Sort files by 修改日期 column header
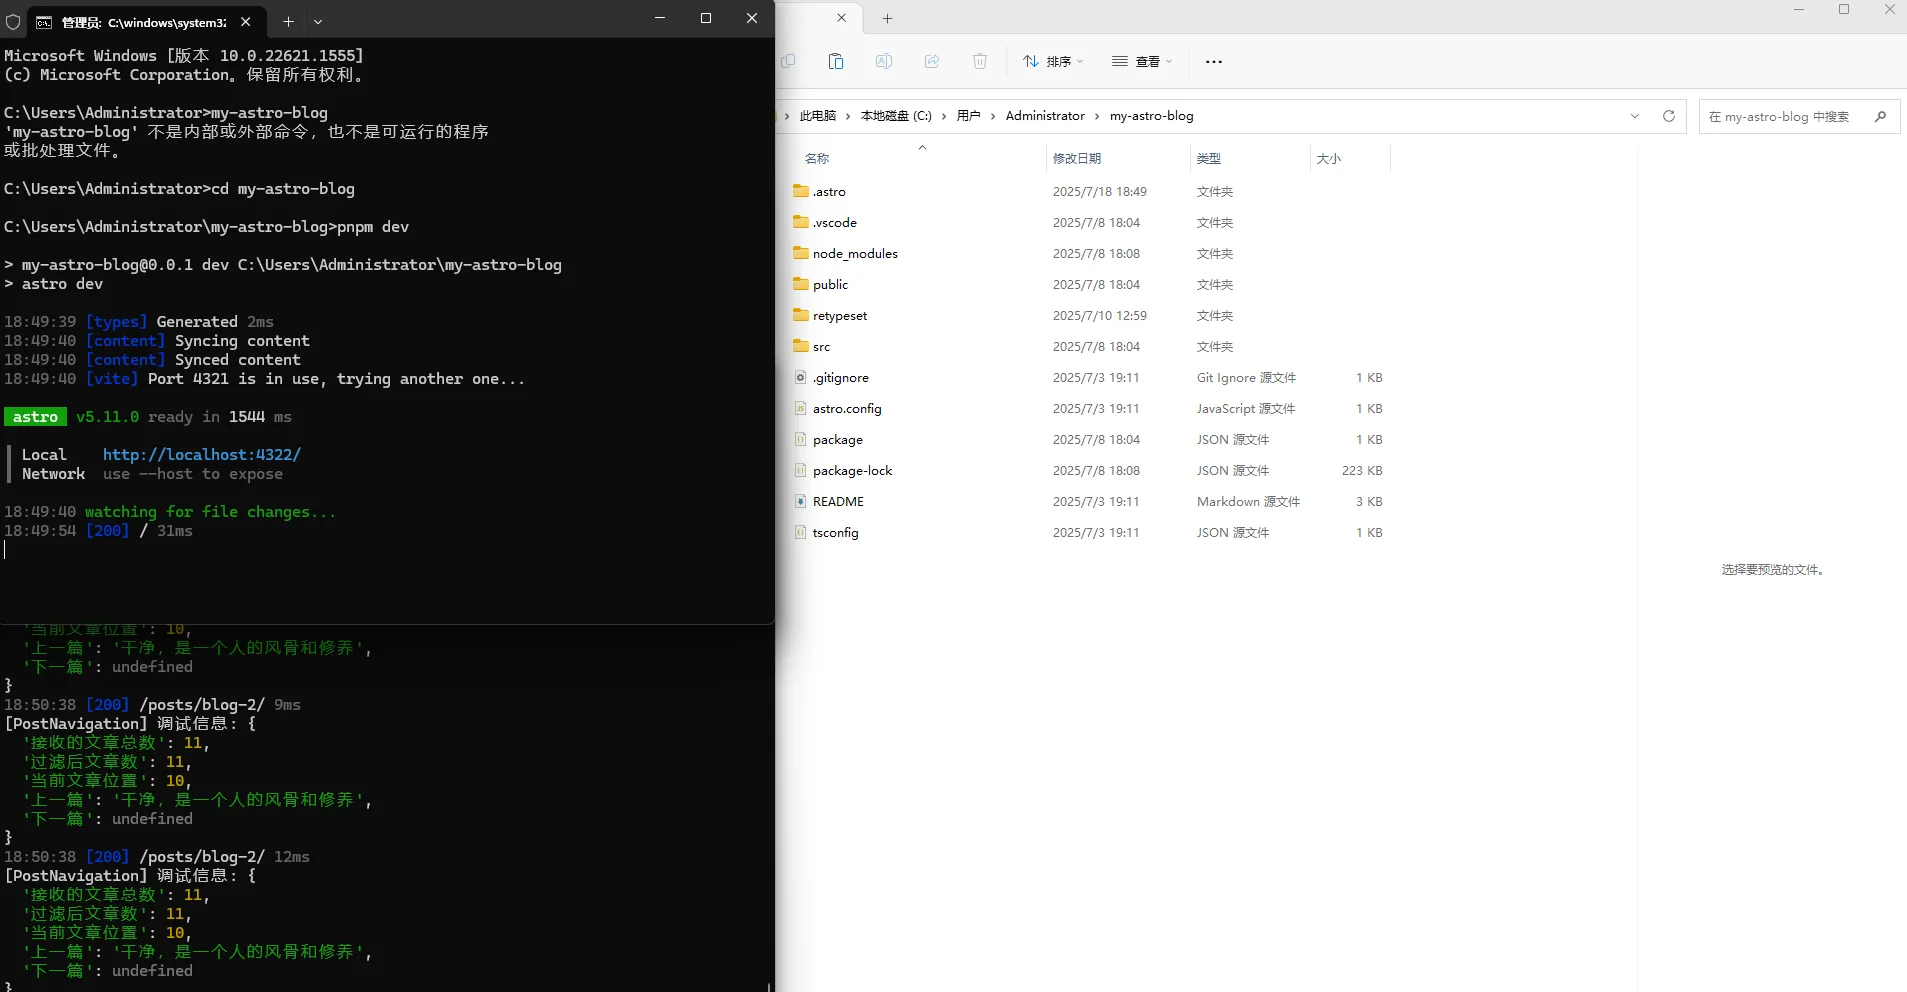The height and width of the screenshot is (992, 1907). coord(1077,158)
